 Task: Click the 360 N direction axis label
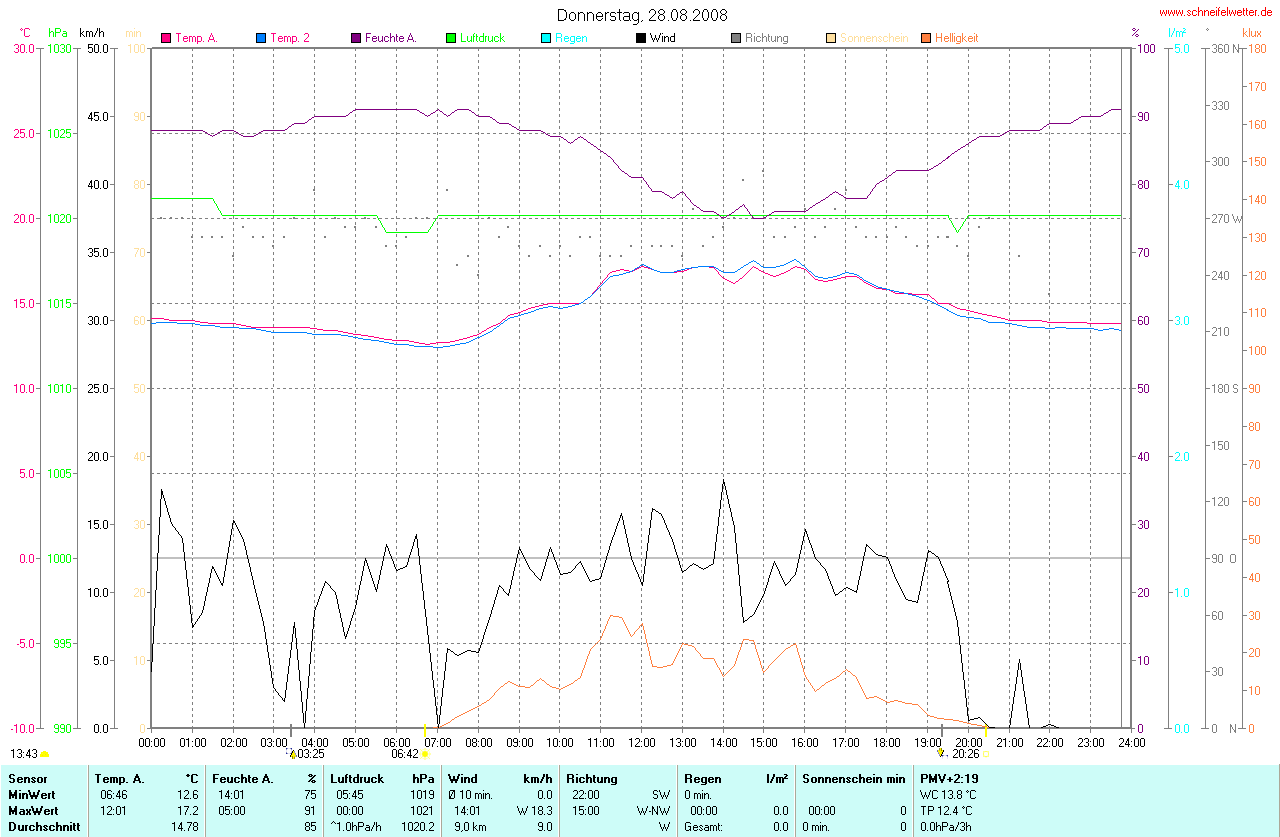(x=1226, y=48)
